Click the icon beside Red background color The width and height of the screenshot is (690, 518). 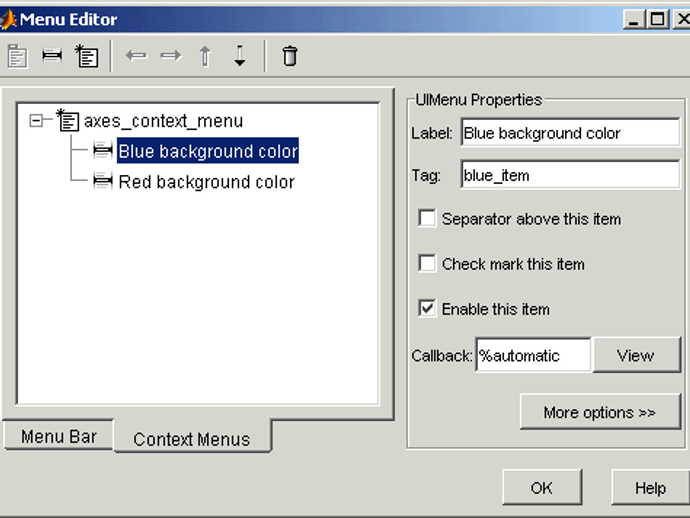103,181
